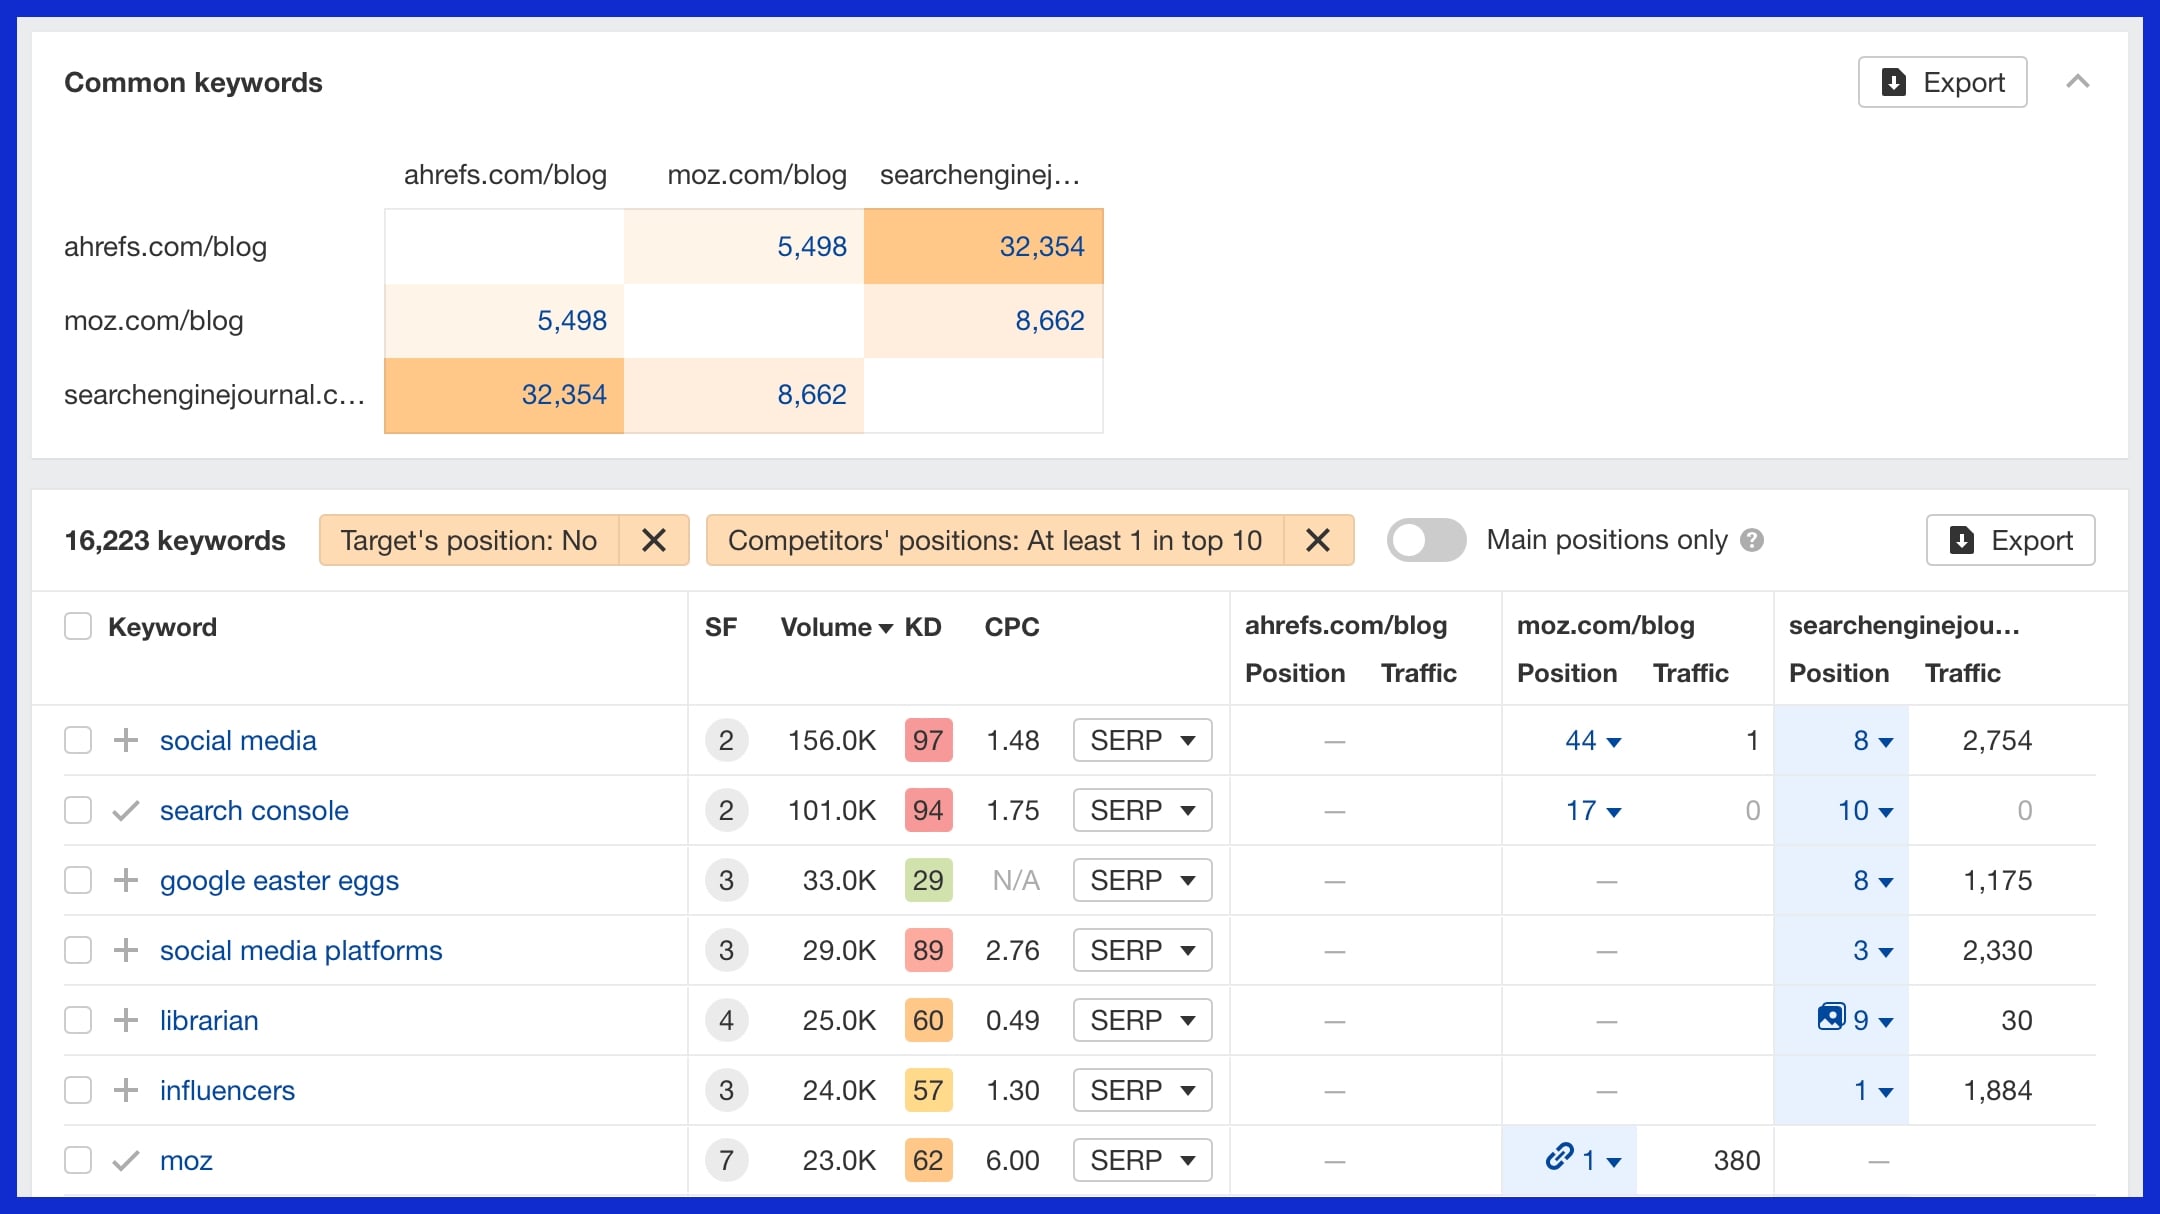Open the librarian keyword link
This screenshot has height=1214, width=2160.
coord(209,1020)
